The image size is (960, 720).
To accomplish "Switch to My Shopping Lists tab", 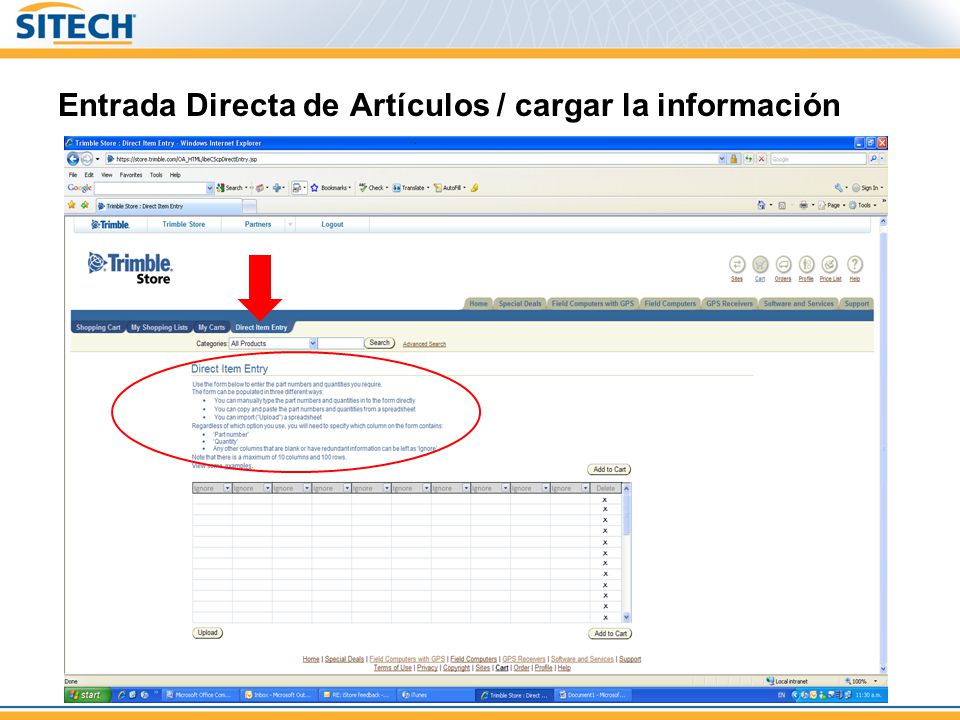I will click(x=159, y=328).
